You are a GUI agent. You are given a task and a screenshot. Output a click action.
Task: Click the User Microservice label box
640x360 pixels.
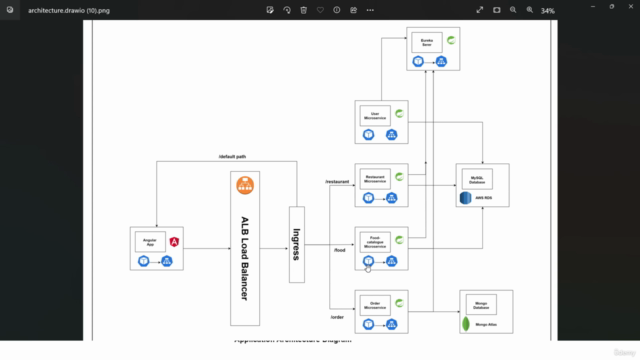click(375, 116)
